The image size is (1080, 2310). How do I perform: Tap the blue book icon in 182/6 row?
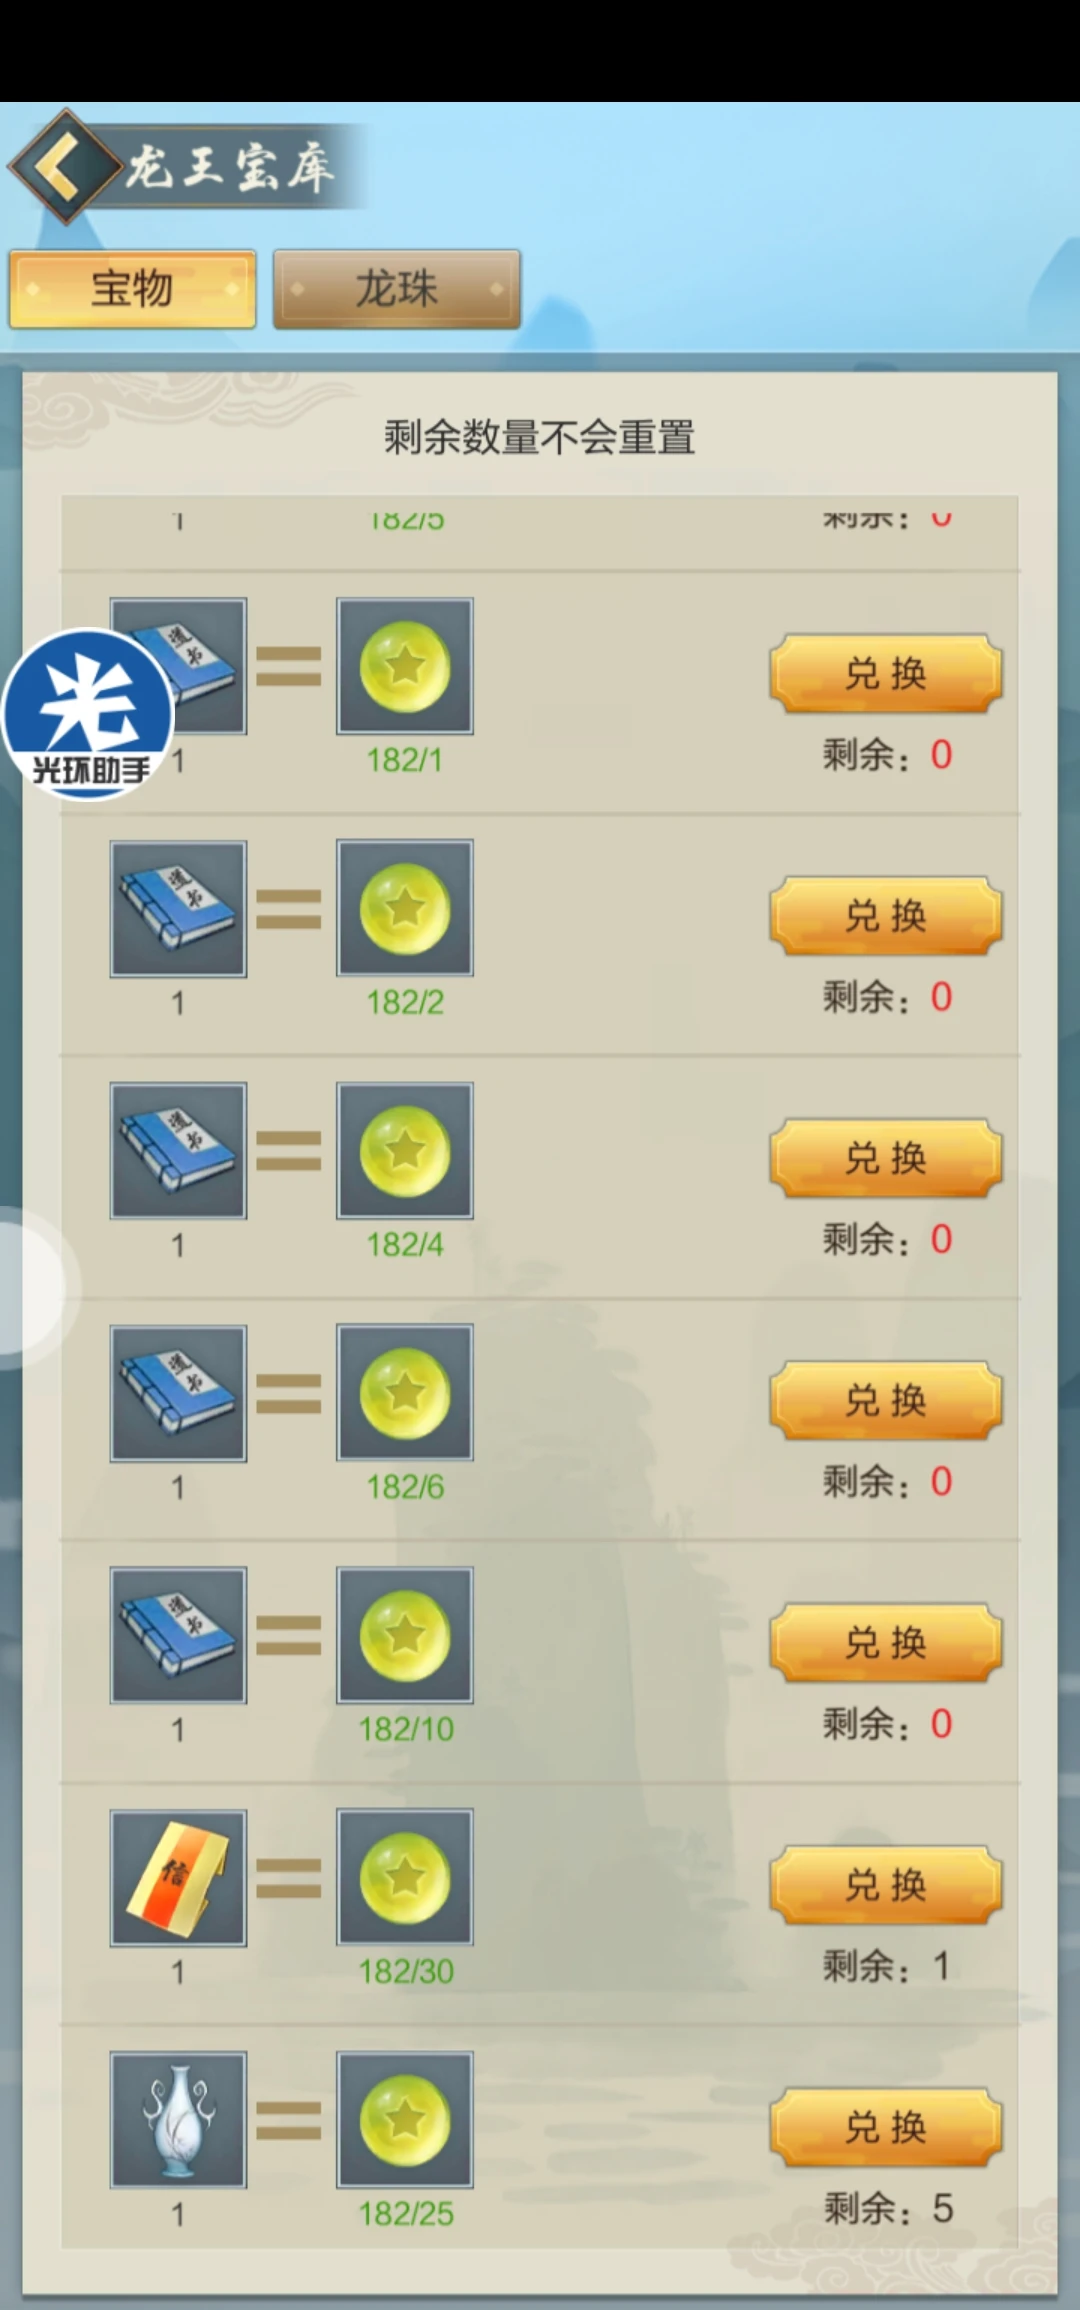pyautogui.click(x=178, y=1393)
